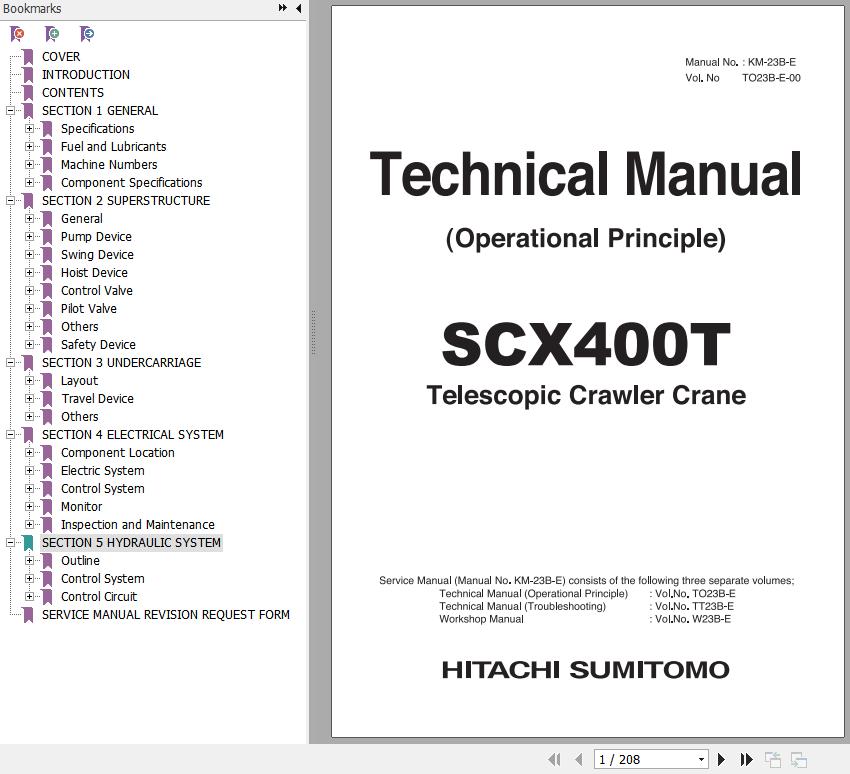The image size is (850, 774).
Task: Collapse SECTION 5 HYDRAULIC SYSTEM node
Action: [10, 543]
